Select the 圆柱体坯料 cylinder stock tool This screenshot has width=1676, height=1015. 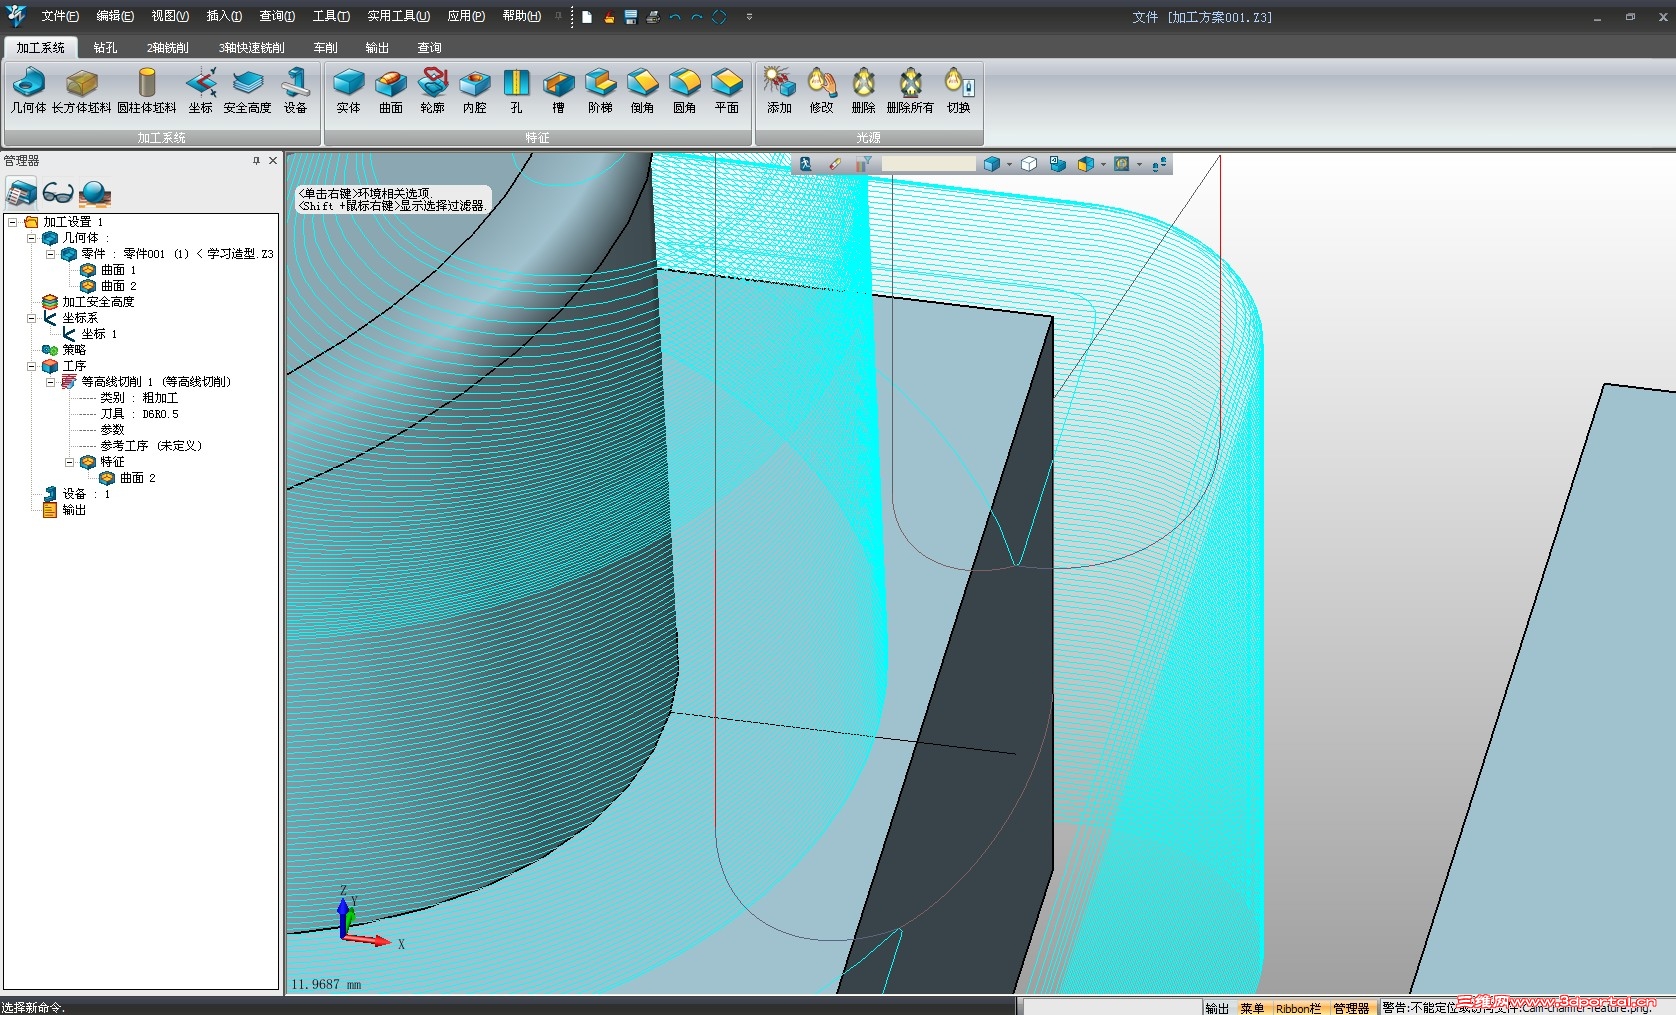pyautogui.click(x=147, y=90)
